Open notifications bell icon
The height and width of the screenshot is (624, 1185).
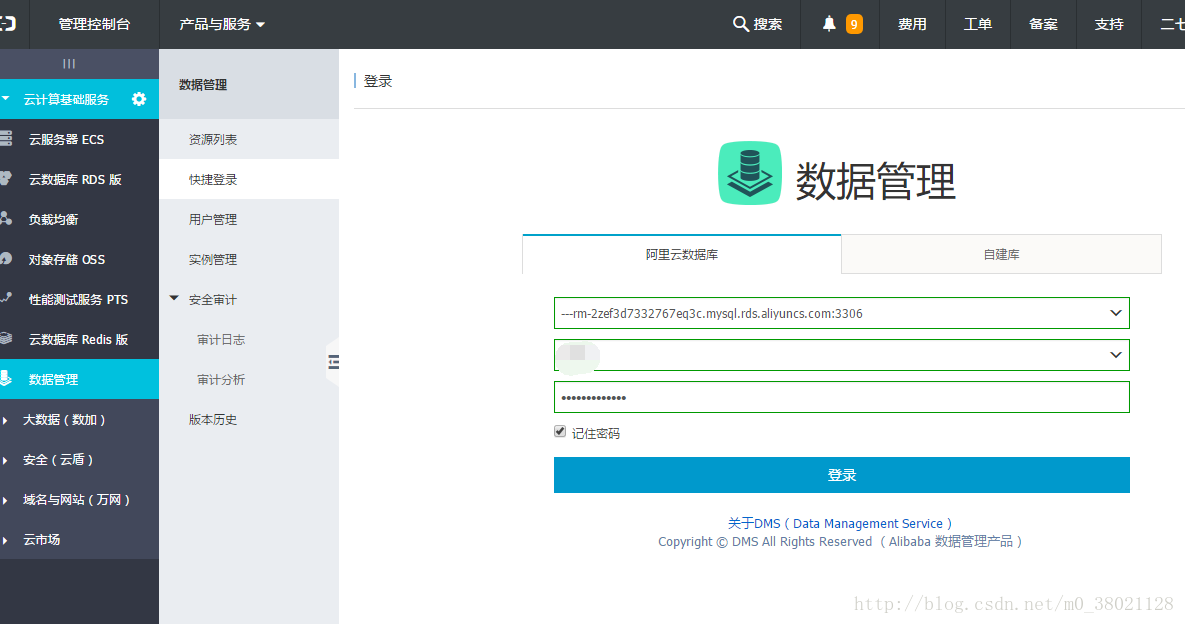pos(829,24)
